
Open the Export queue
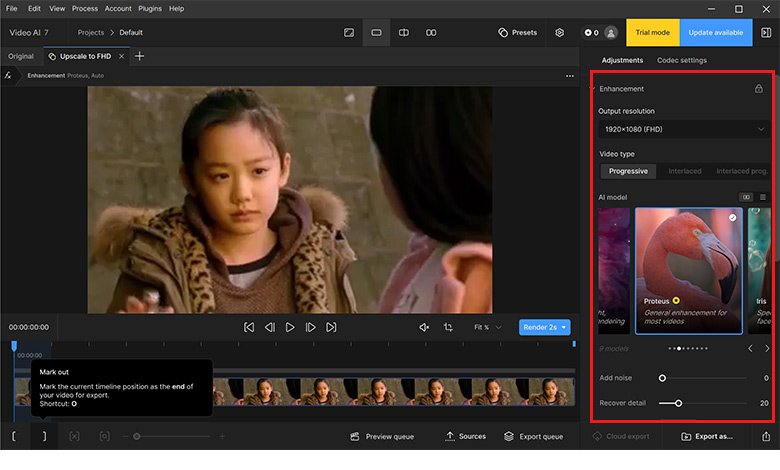tap(533, 436)
